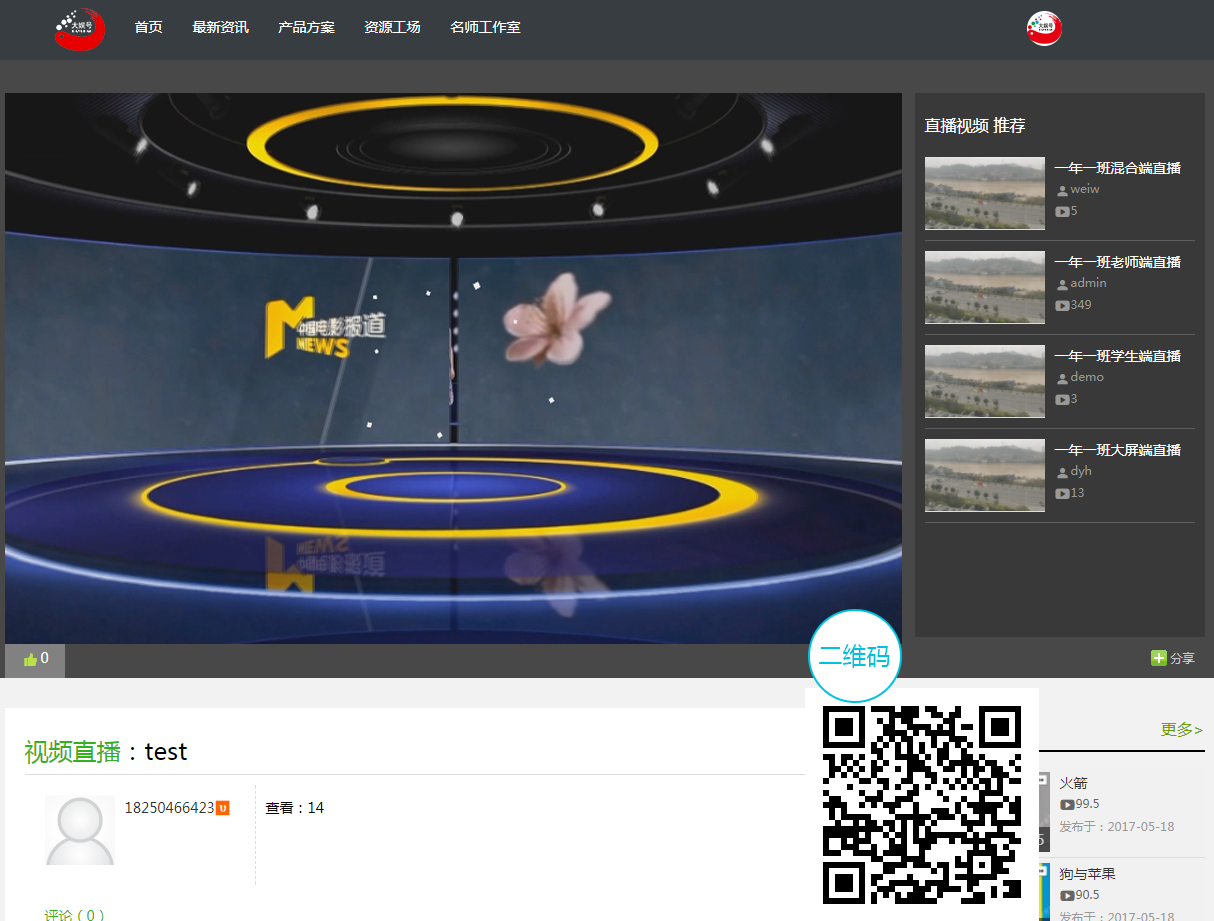This screenshot has width=1214, height=921.
Task: Click the 分享 share link
Action: [1183, 658]
